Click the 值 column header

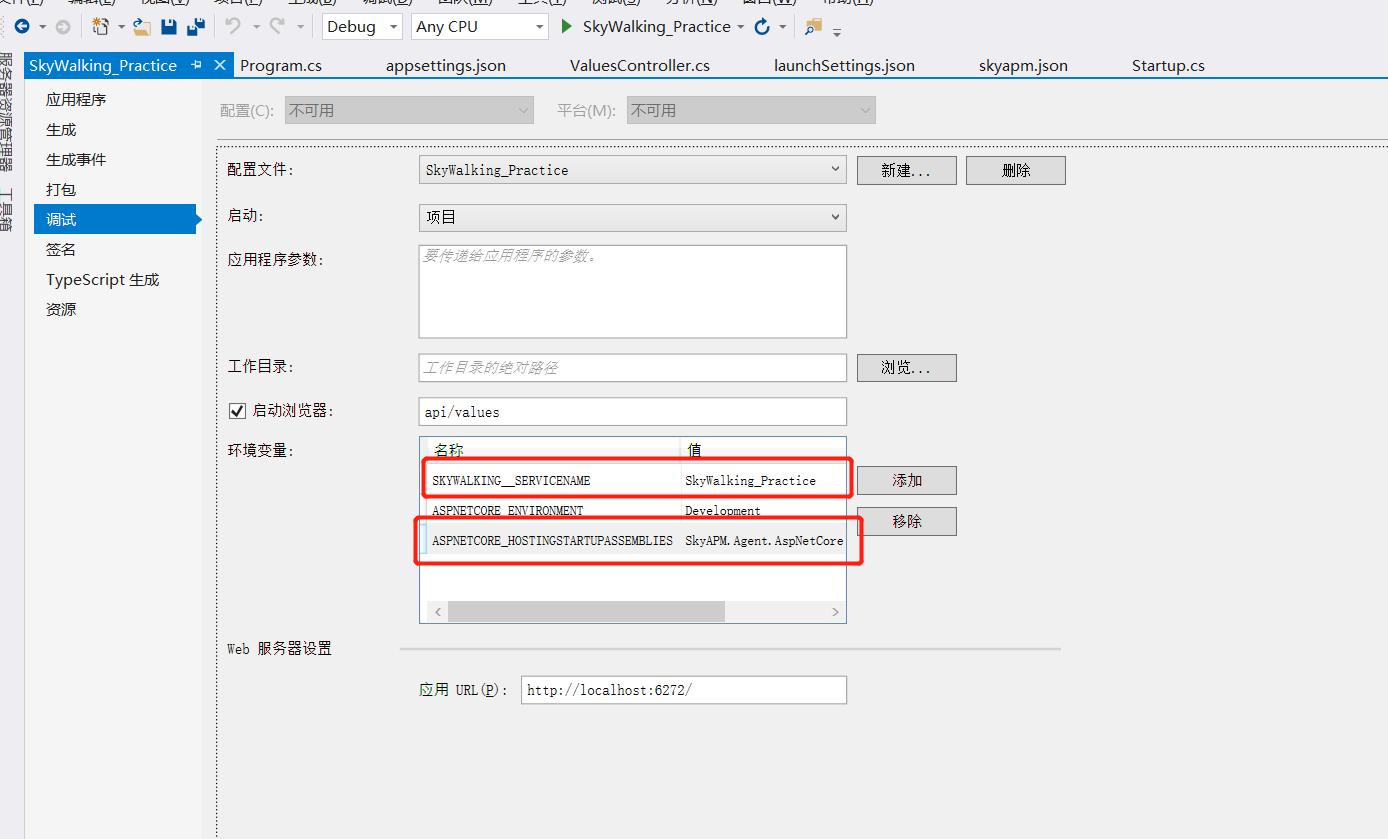(763, 450)
